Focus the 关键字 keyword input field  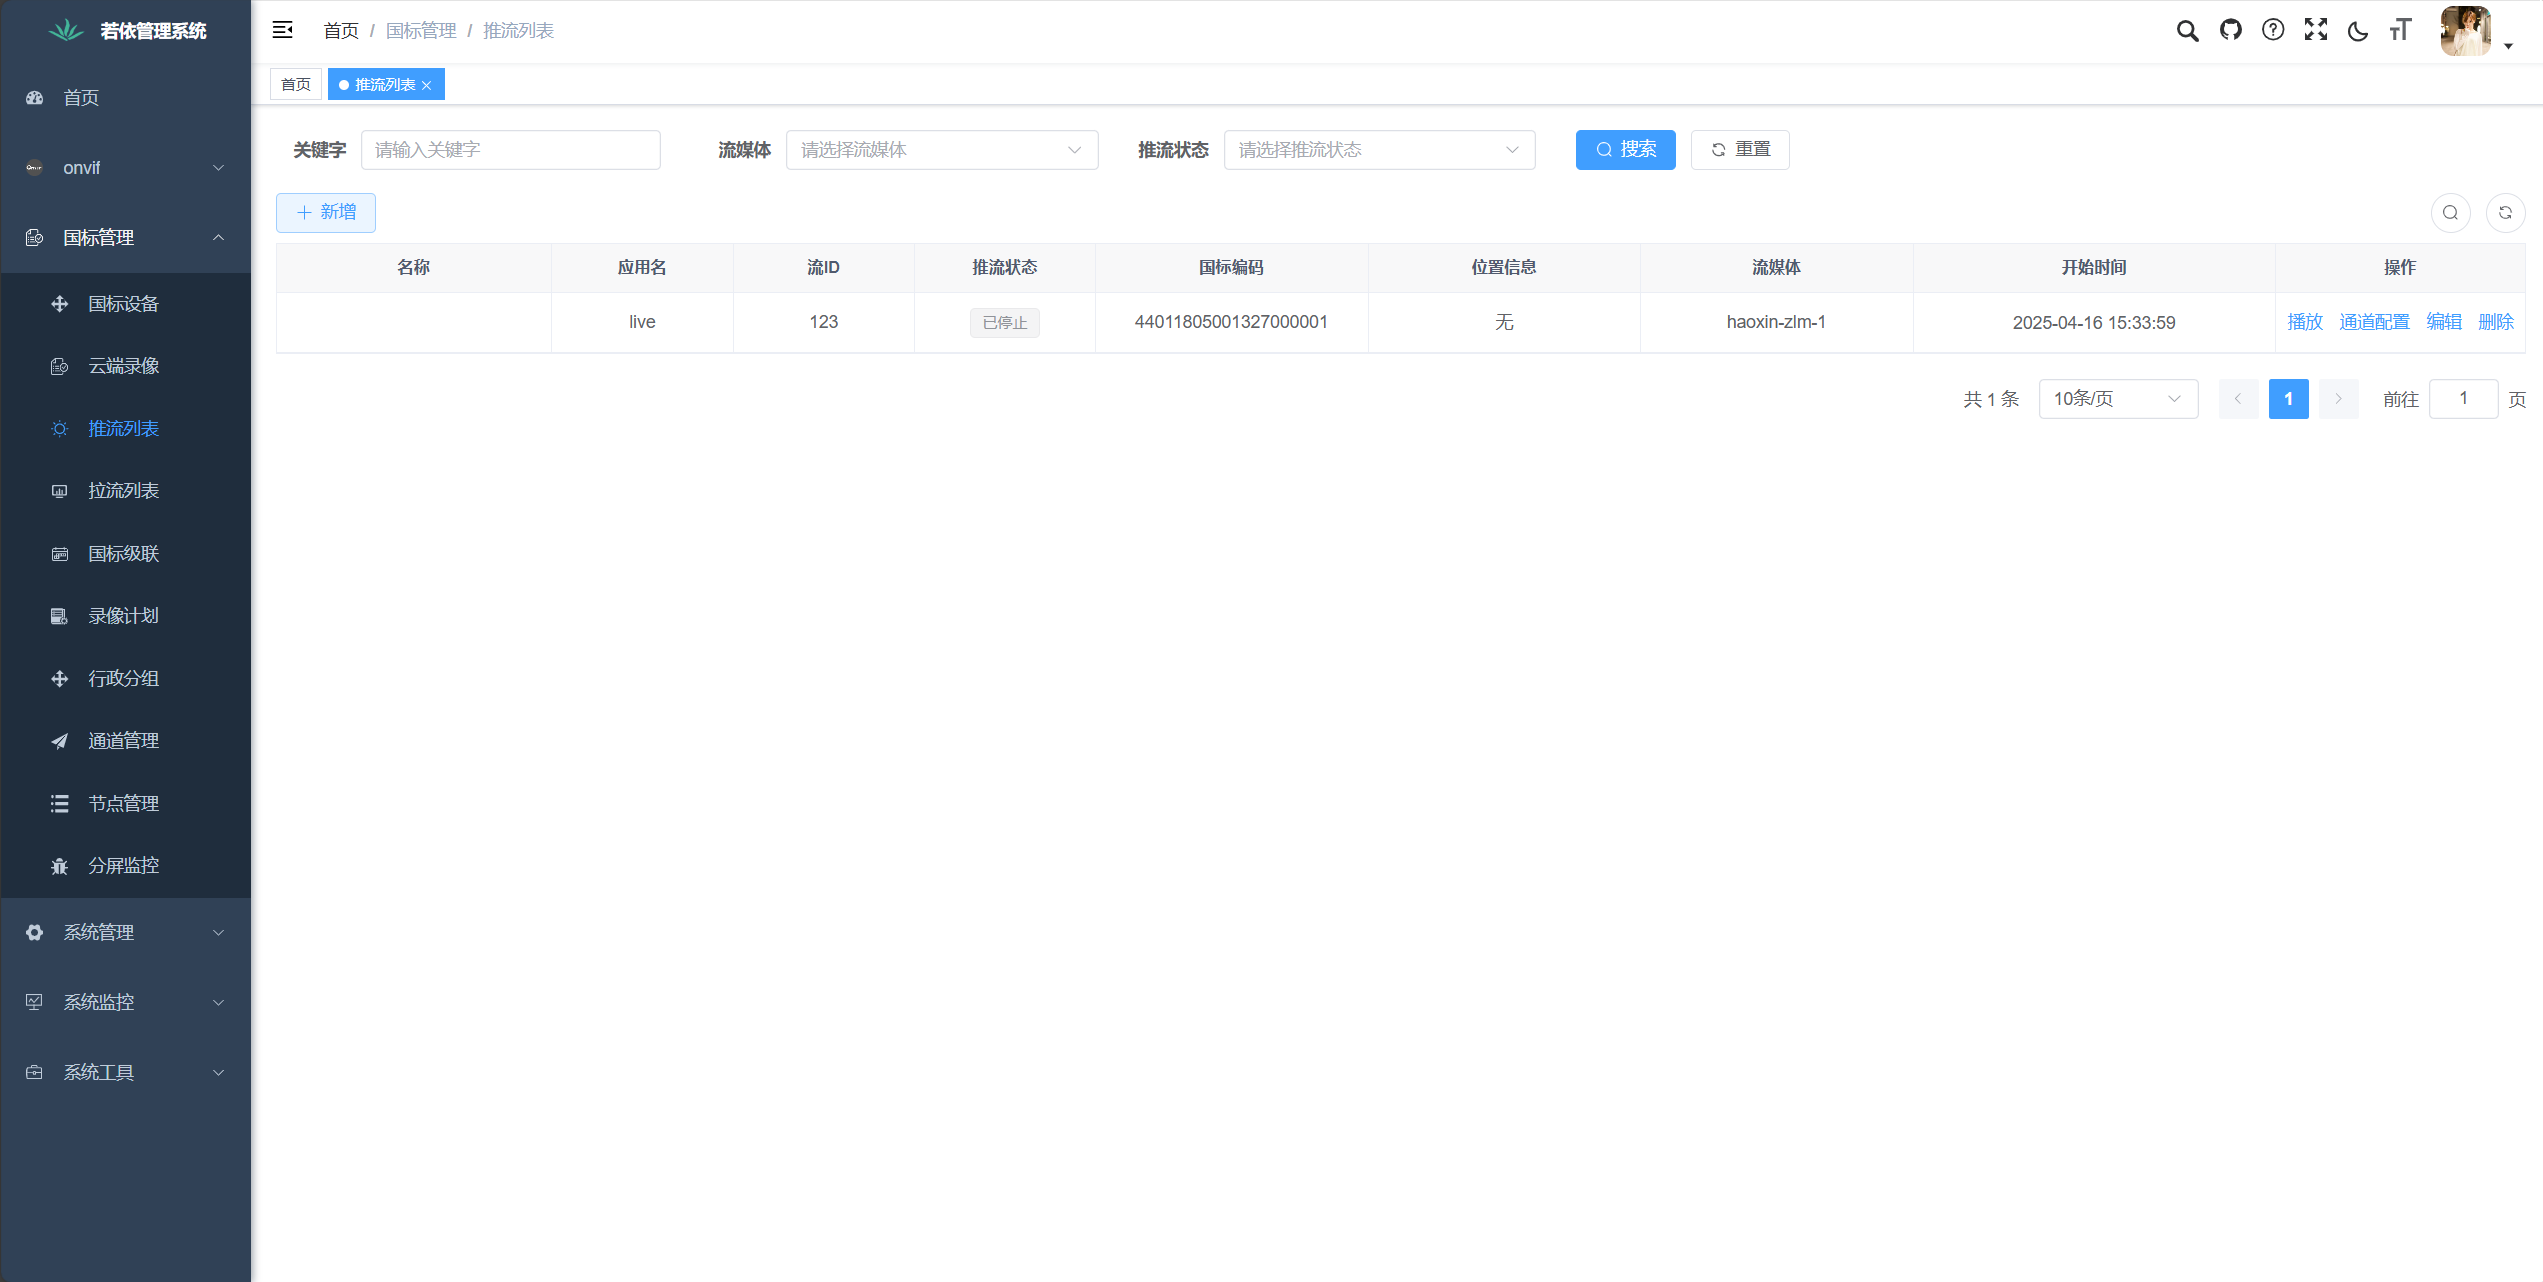click(x=510, y=150)
